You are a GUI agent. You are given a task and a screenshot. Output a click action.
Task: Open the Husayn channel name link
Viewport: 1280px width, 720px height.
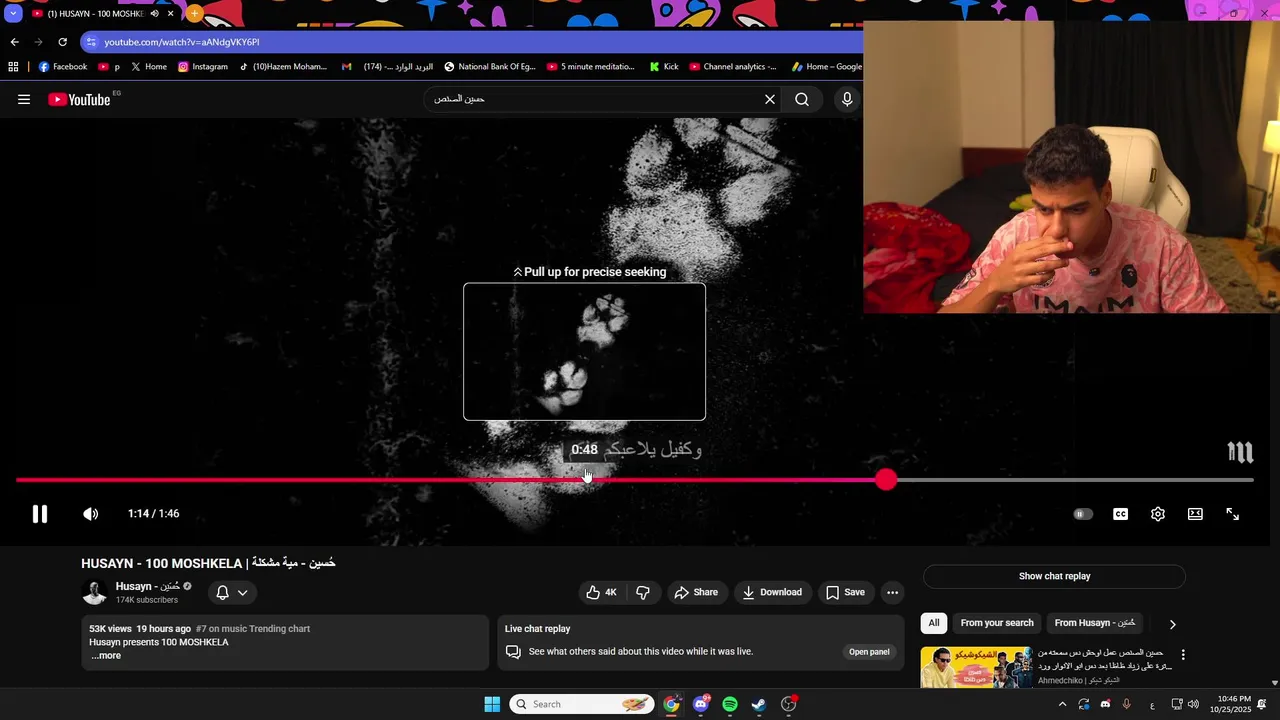(x=148, y=586)
